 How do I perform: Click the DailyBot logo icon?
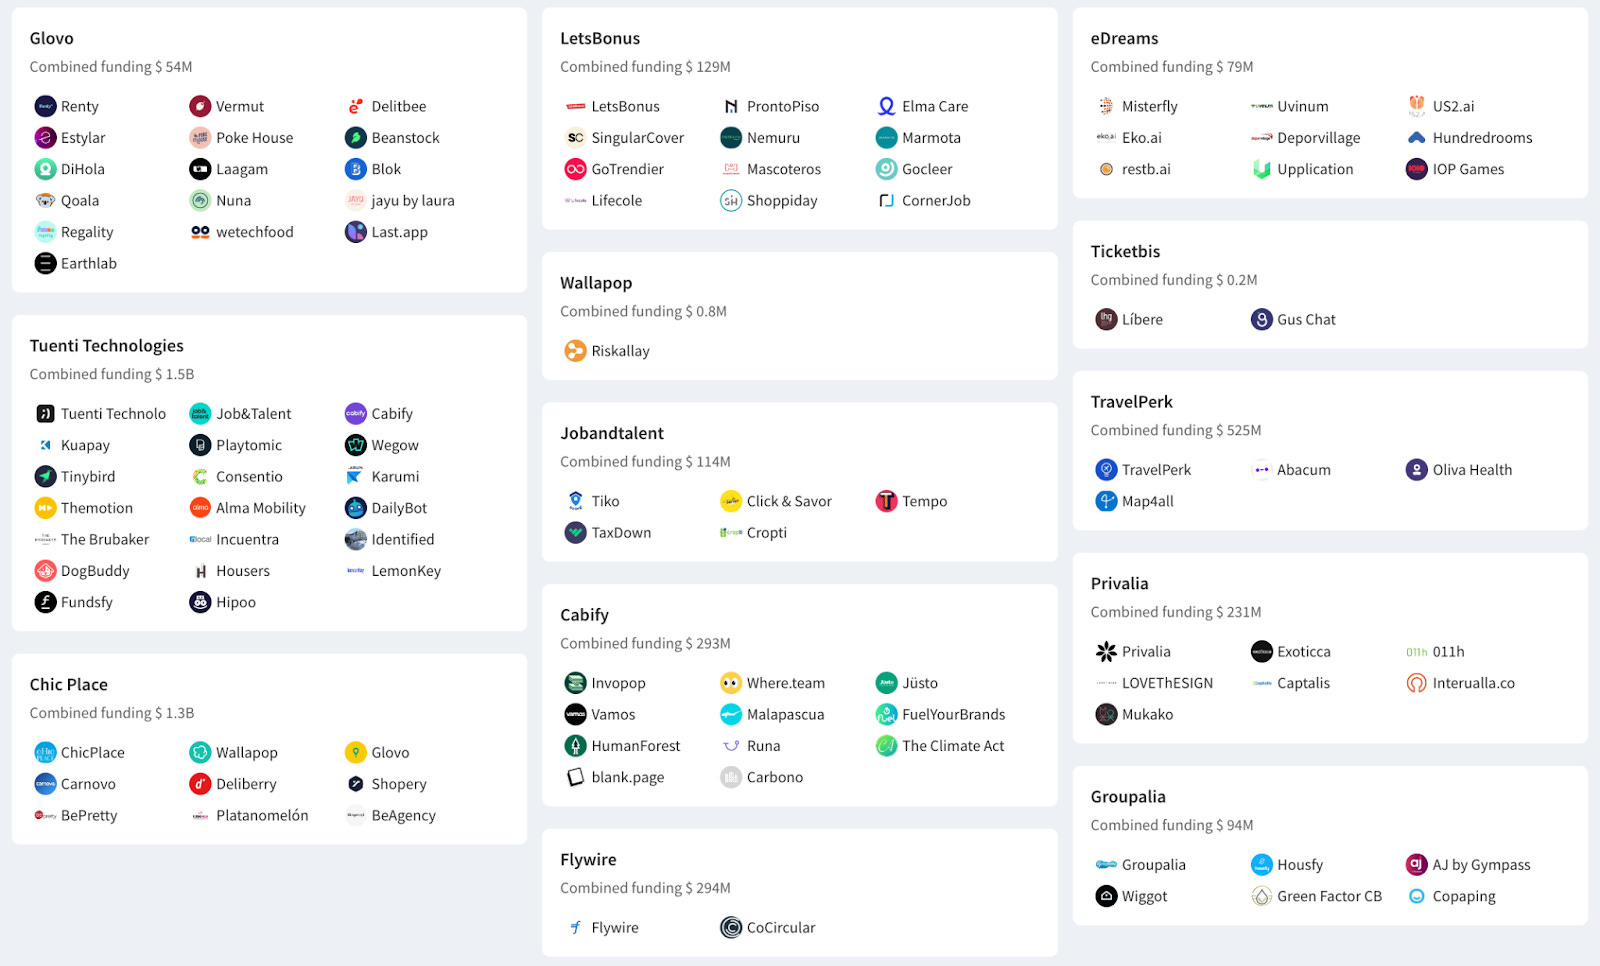point(356,508)
